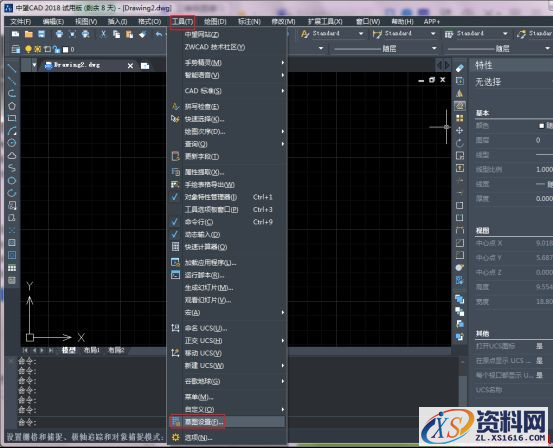
Task: Click the New file icon in toolbar
Action: [x=15, y=34]
